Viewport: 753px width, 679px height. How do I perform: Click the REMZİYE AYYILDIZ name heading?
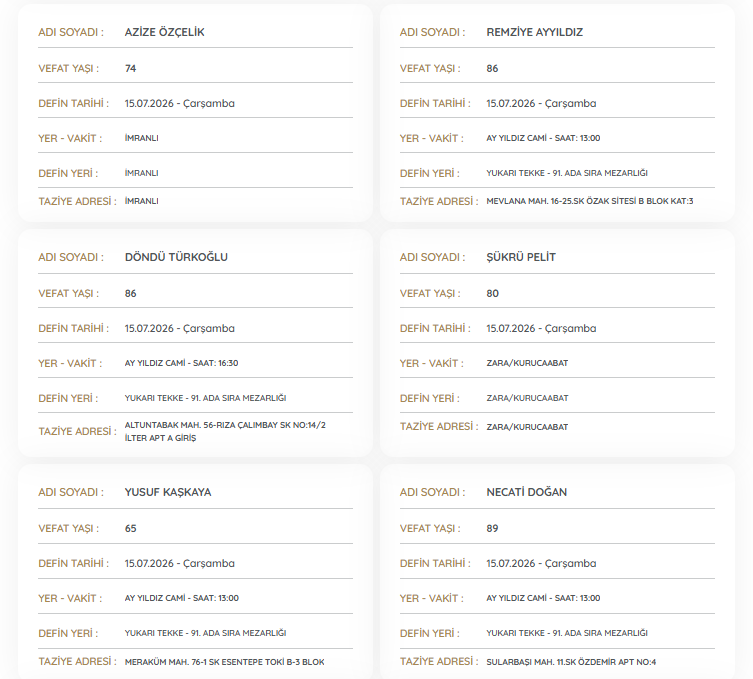coord(534,32)
